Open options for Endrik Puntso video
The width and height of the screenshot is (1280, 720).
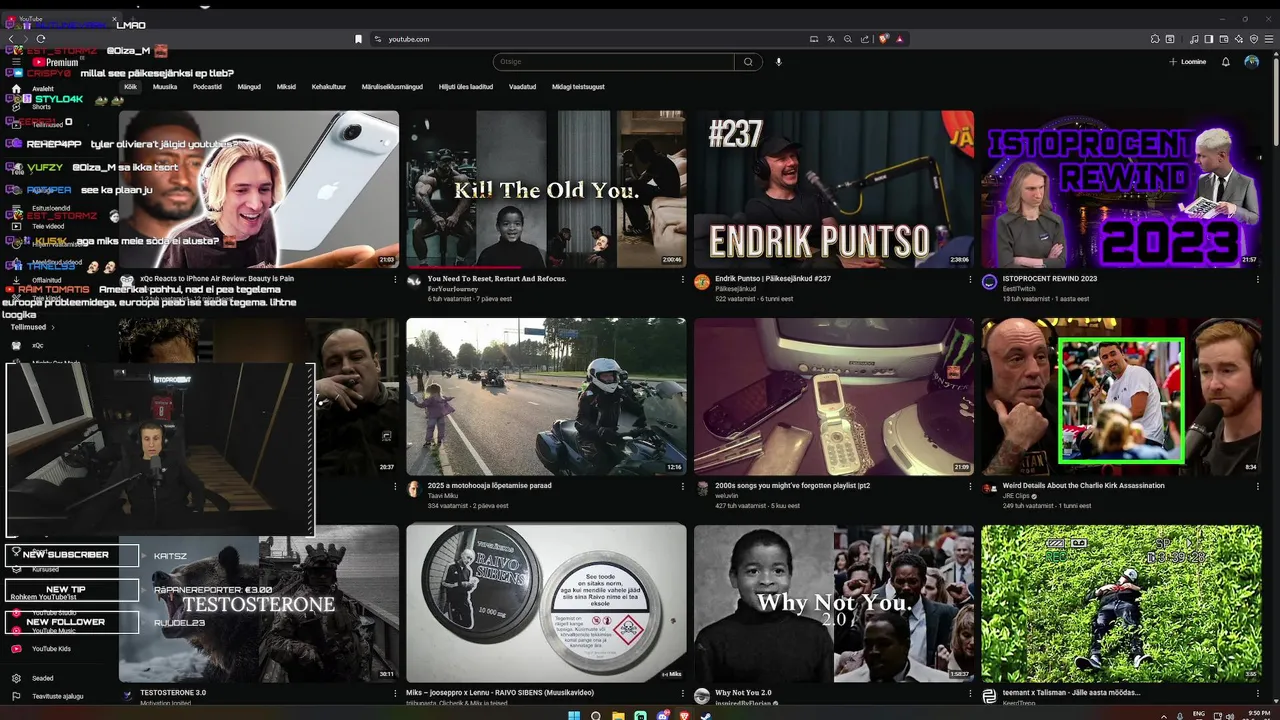click(x=970, y=279)
